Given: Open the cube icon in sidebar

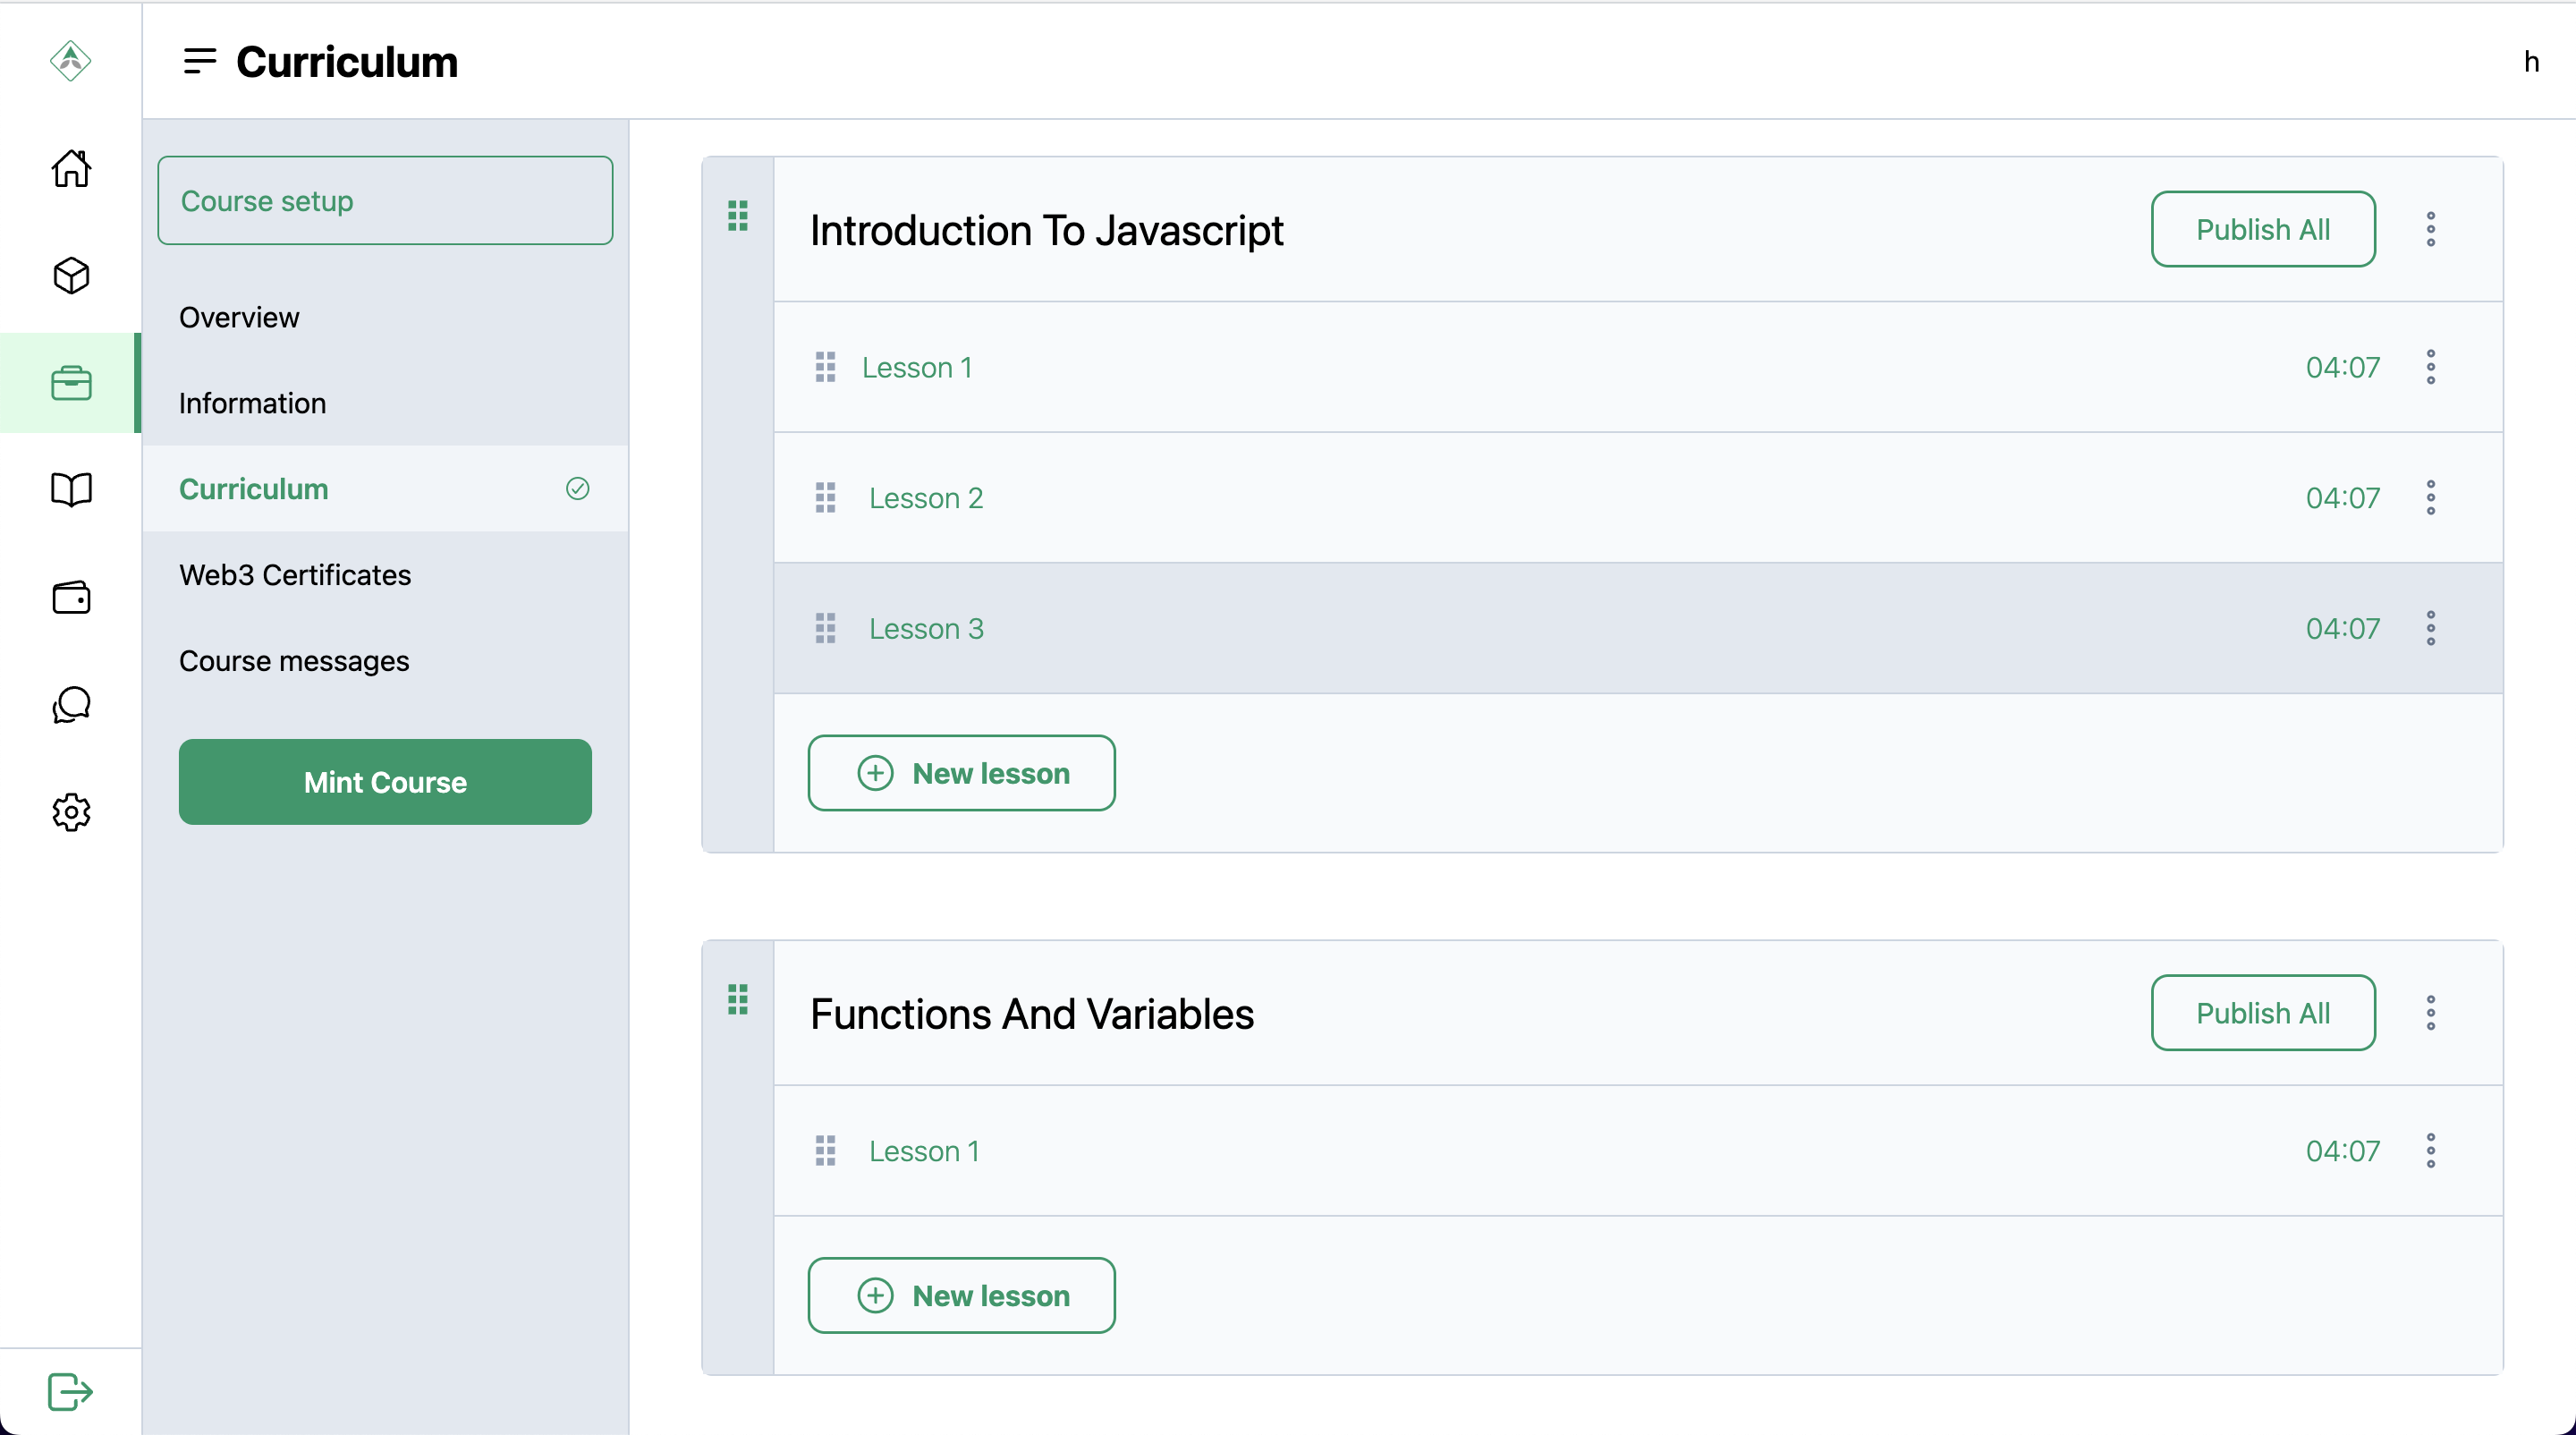Looking at the screenshot, I should tap(71, 275).
